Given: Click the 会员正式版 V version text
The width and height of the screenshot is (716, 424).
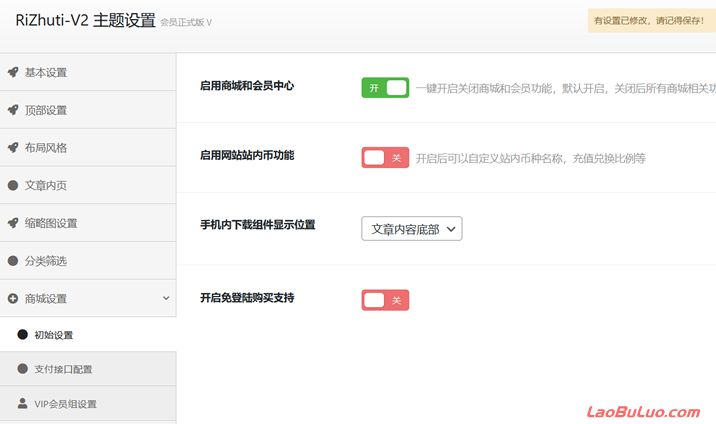Looking at the screenshot, I should pos(186,22).
